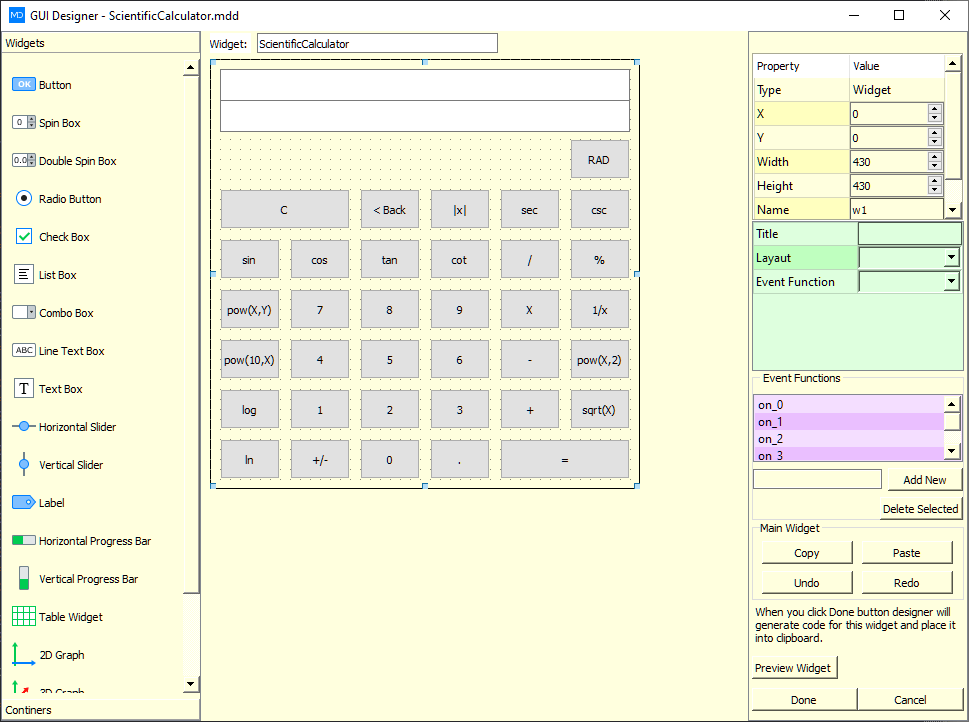
Task: Select the sqrt(X) button on canvas
Action: (x=599, y=409)
